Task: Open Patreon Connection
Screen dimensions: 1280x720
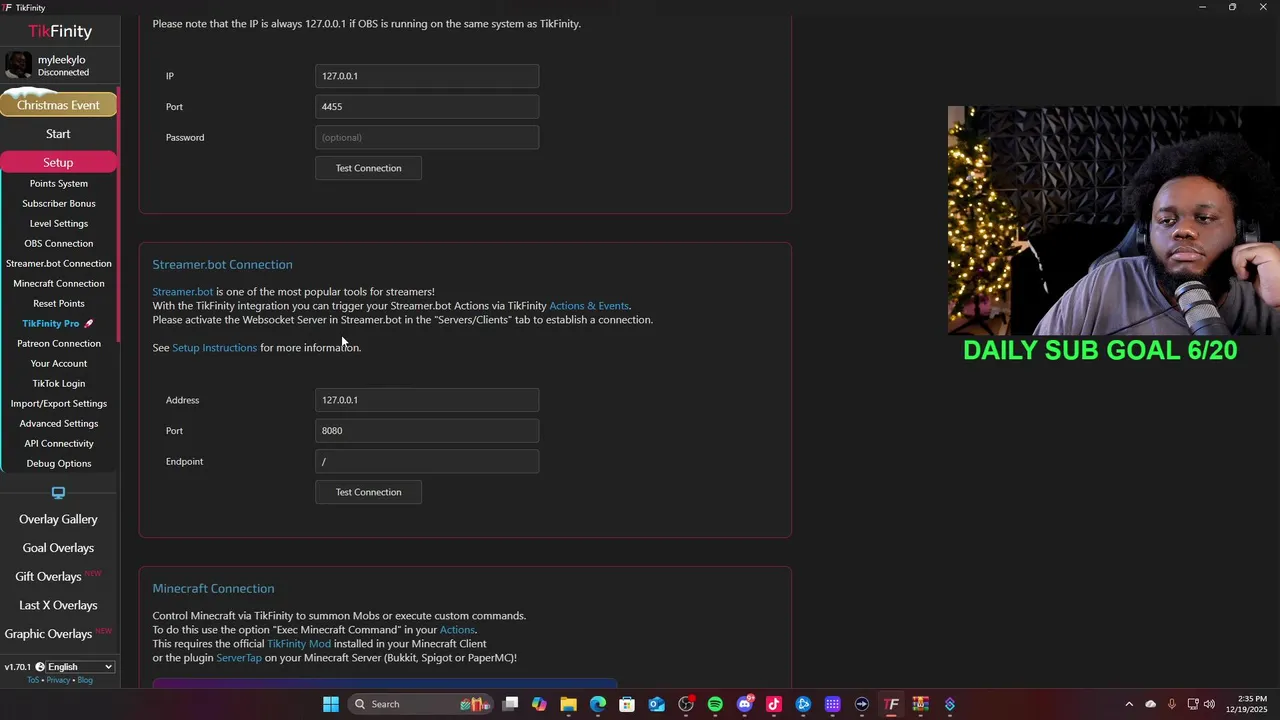Action: 58,343
